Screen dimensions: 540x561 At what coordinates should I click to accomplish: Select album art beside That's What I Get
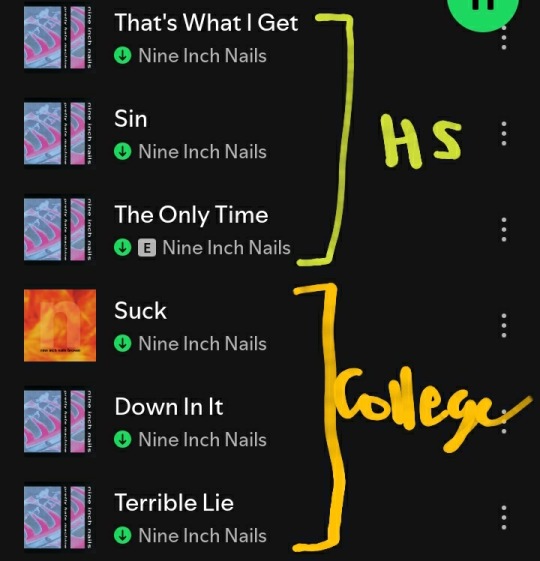click(x=60, y=38)
